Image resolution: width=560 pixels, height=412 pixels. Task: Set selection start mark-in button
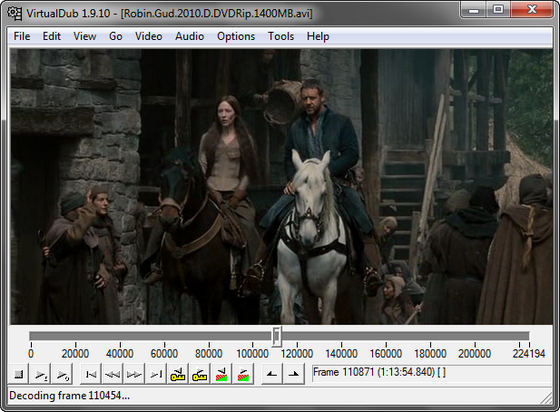pos(272,374)
